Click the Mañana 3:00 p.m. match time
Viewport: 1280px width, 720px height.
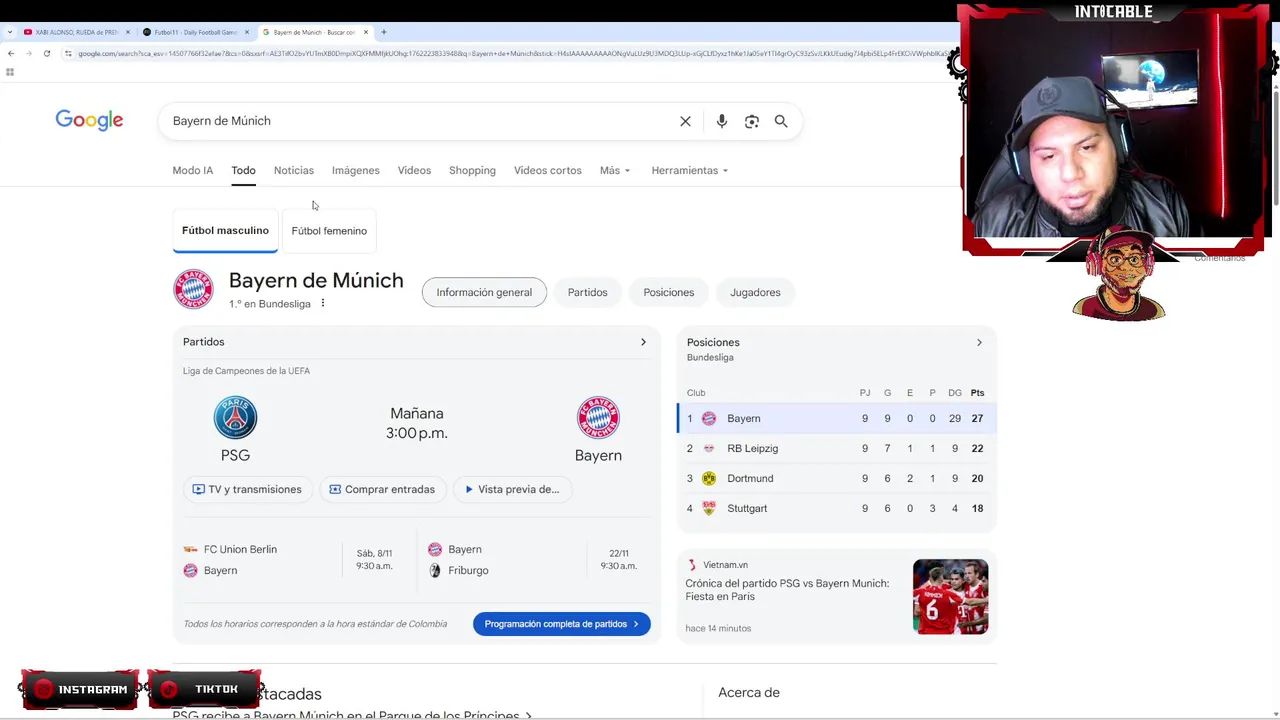click(x=417, y=423)
